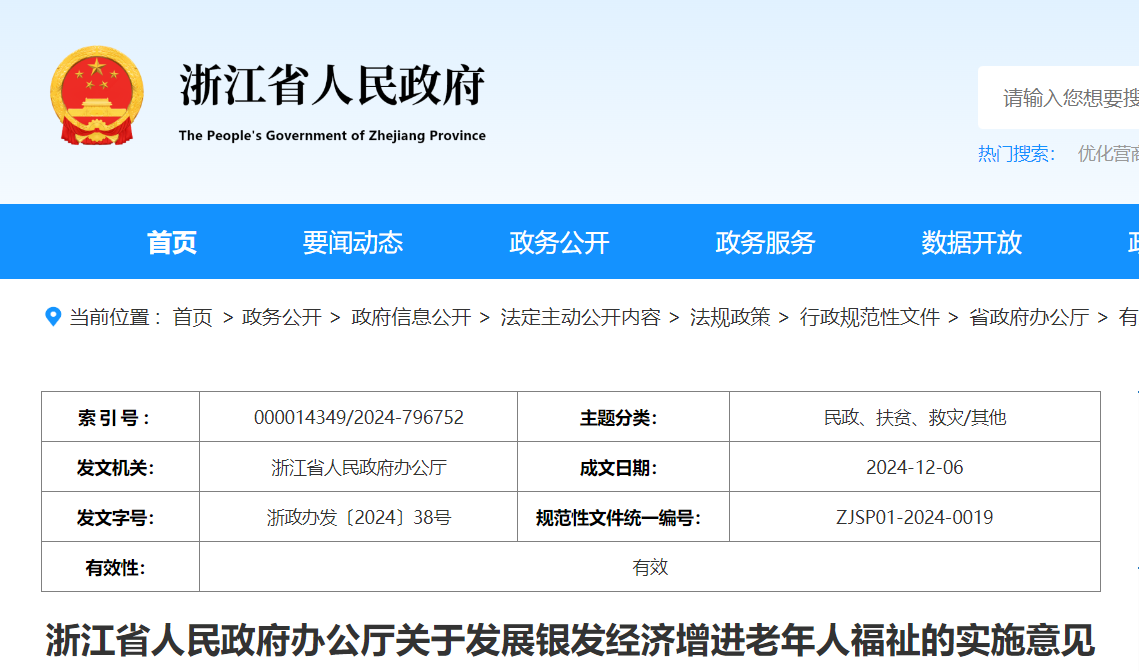Viewport: 1139px width, 671px height.
Task: Select the issuing agency 浙江省人民政府办公厅
Action: pos(359,468)
